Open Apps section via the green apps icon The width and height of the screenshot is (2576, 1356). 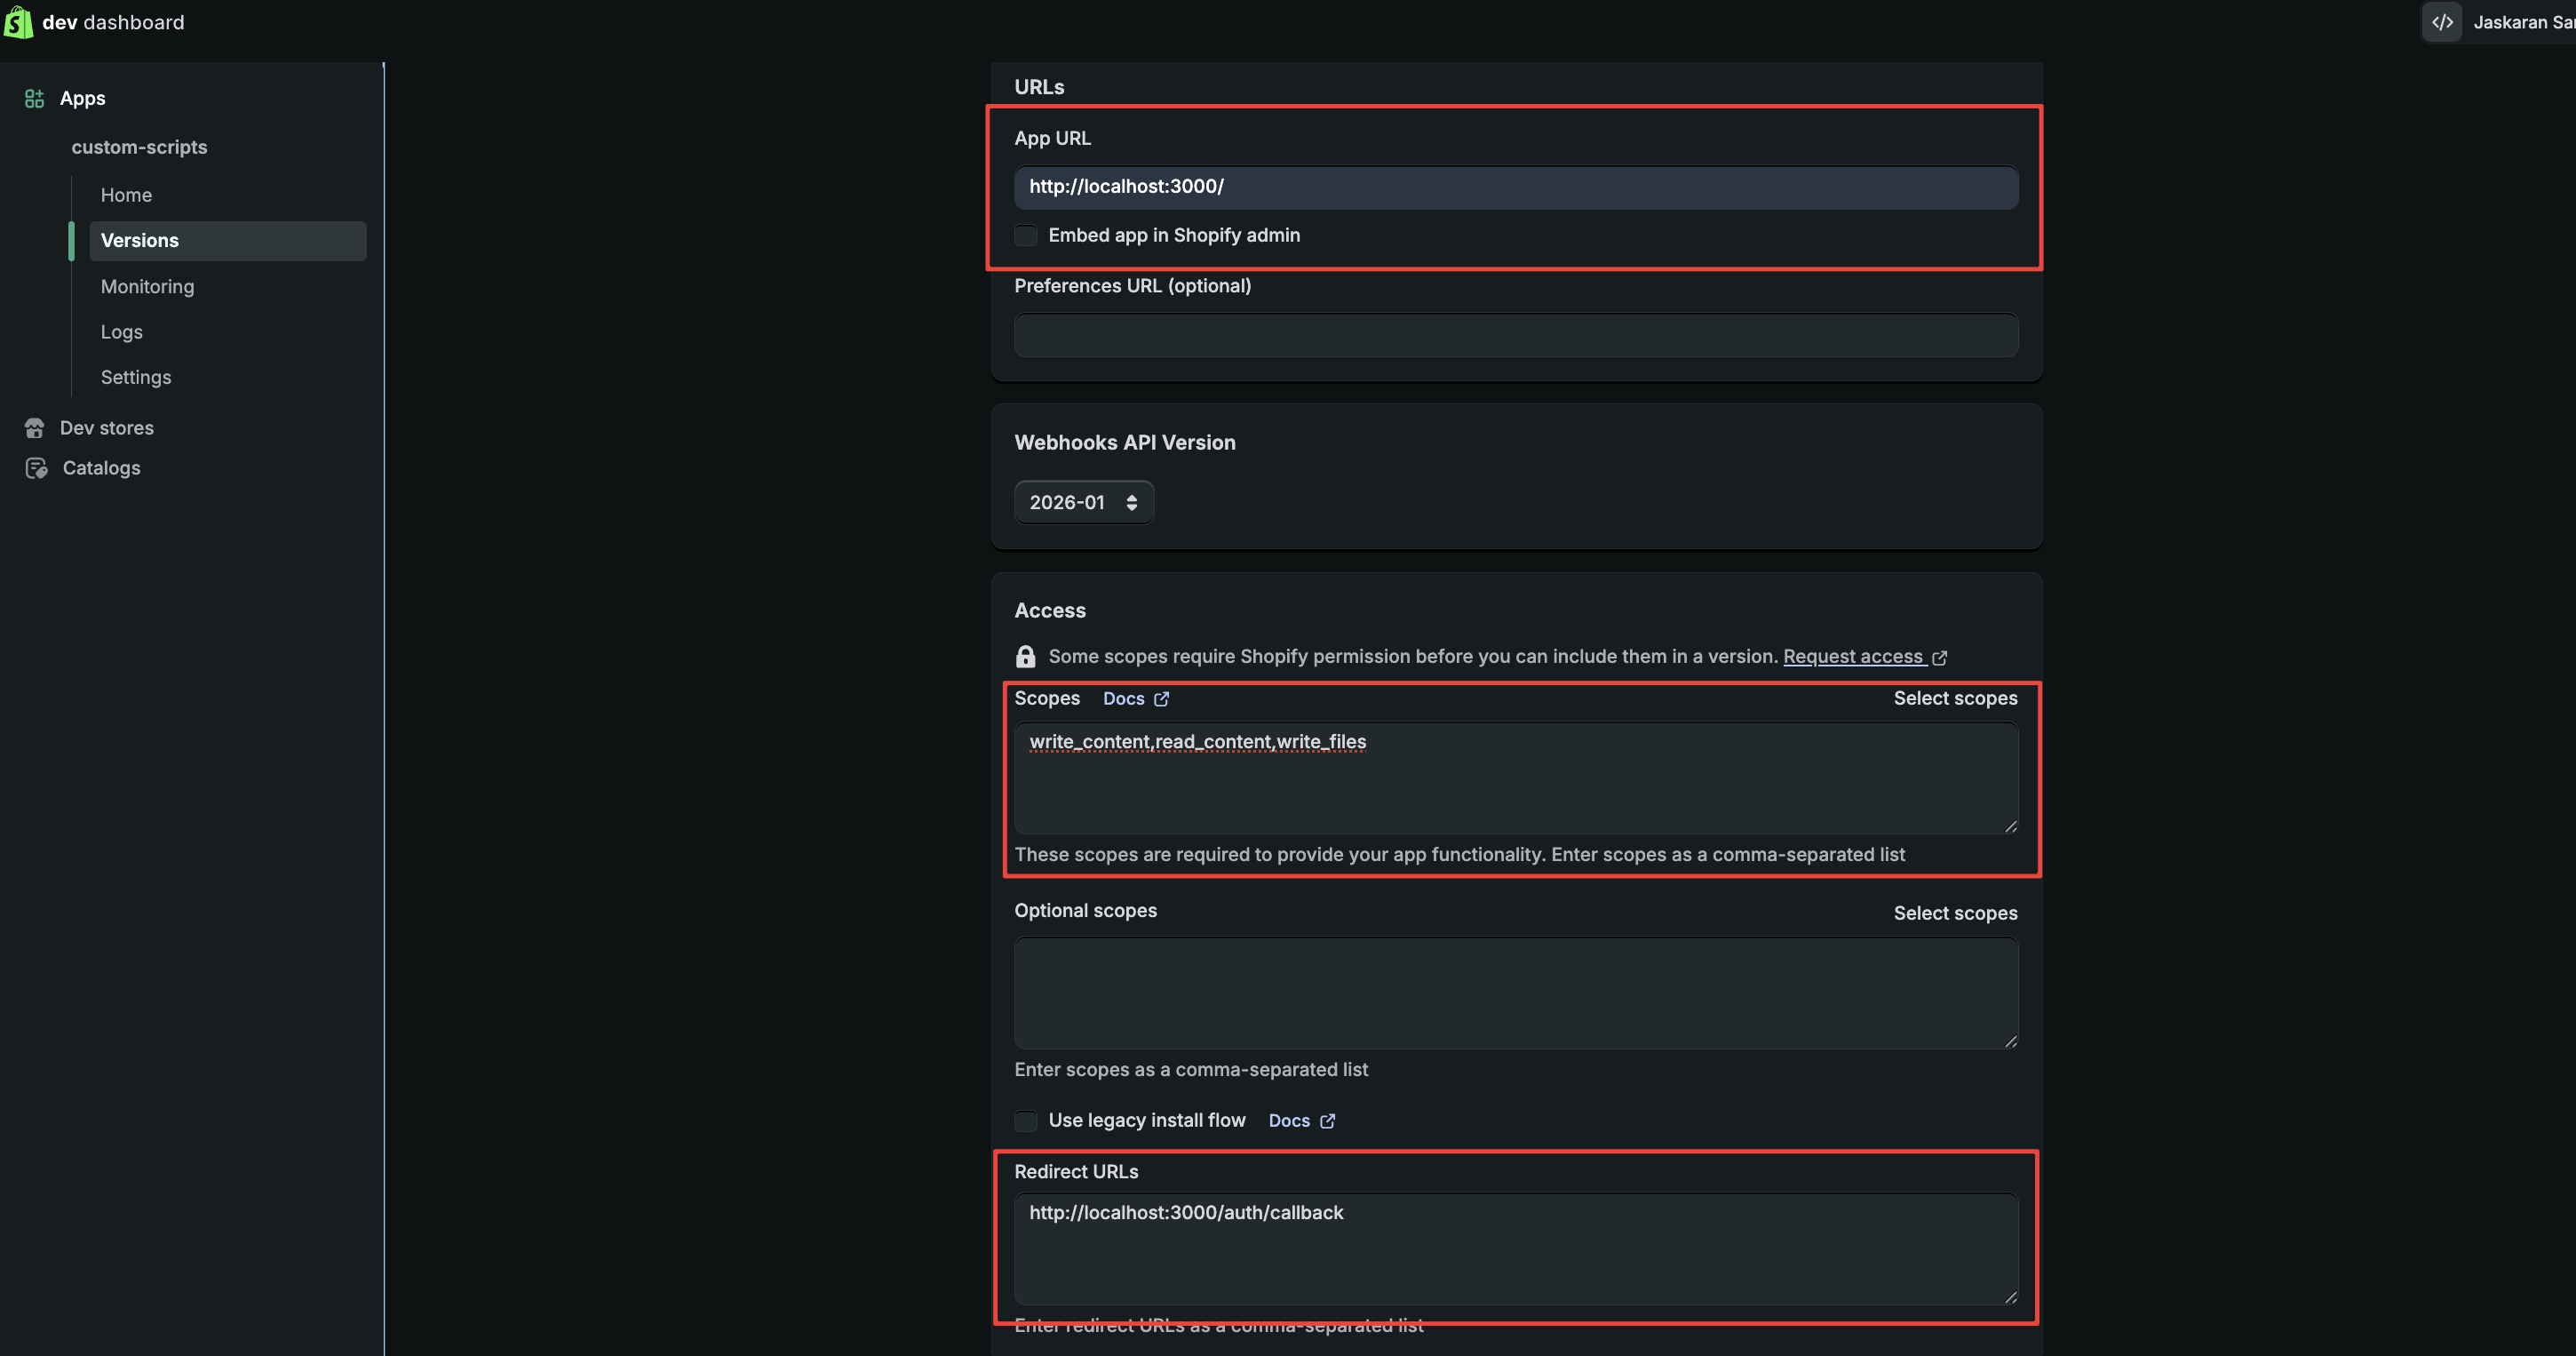[x=33, y=98]
